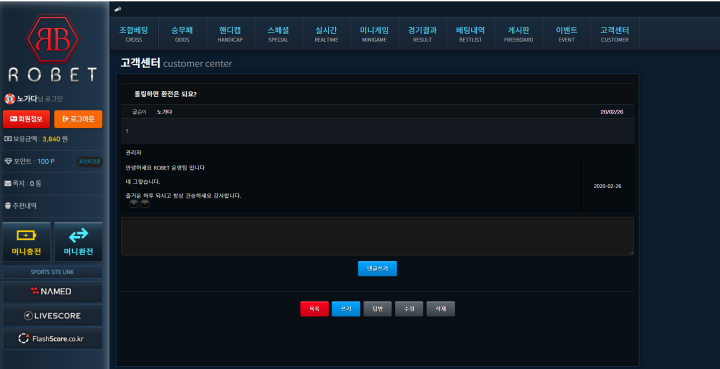Click the 포인트 diamond icon
Image resolution: width=720 pixels, height=369 pixels.
point(8,162)
